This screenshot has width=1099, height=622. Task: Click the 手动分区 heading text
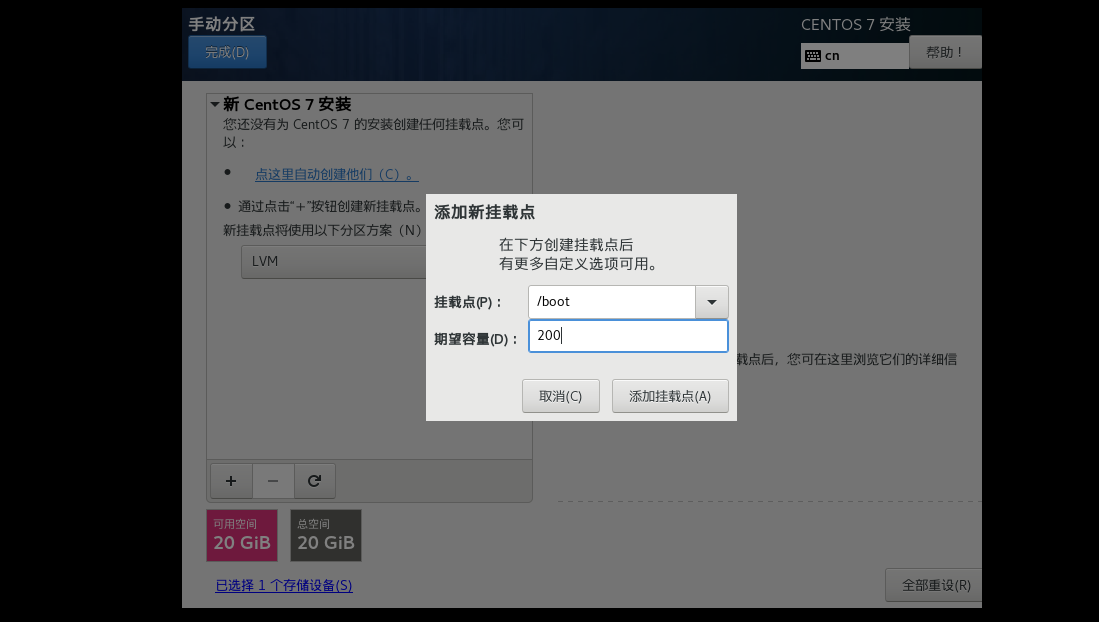click(221, 24)
